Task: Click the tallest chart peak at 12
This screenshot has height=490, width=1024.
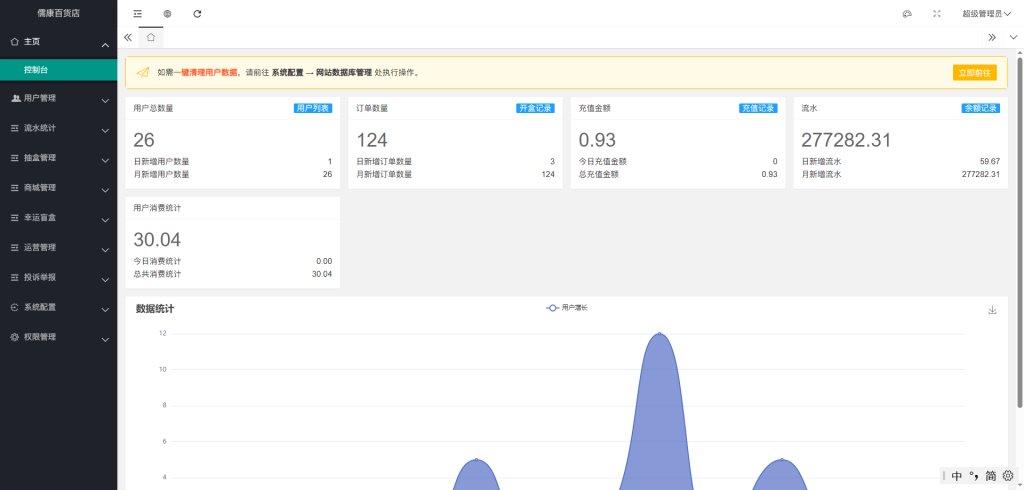Action: pos(660,333)
